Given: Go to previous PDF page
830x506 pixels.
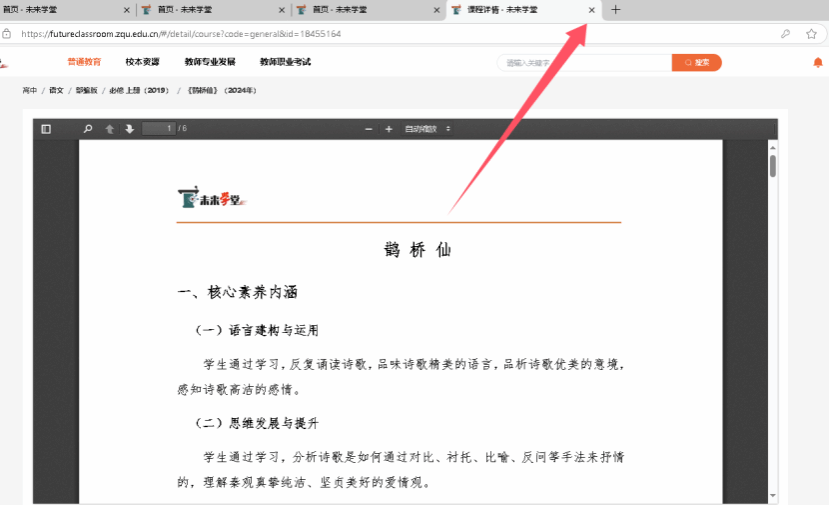Looking at the screenshot, I should [x=110, y=129].
